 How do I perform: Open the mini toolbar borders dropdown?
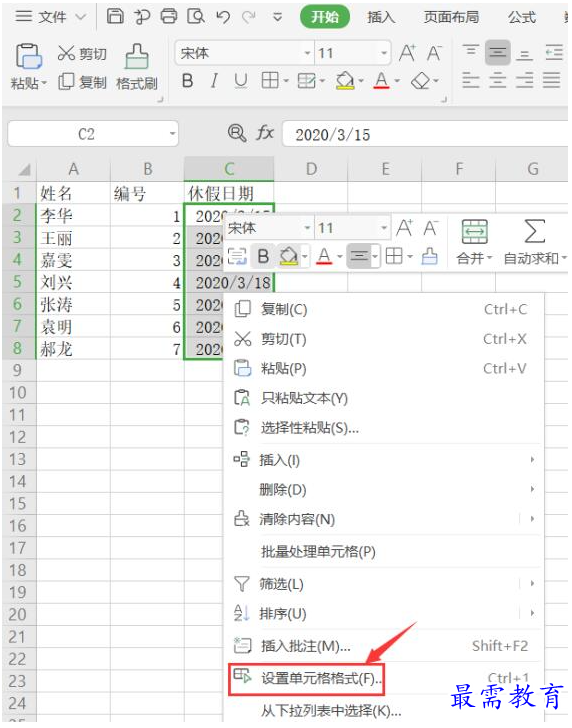[x=411, y=256]
